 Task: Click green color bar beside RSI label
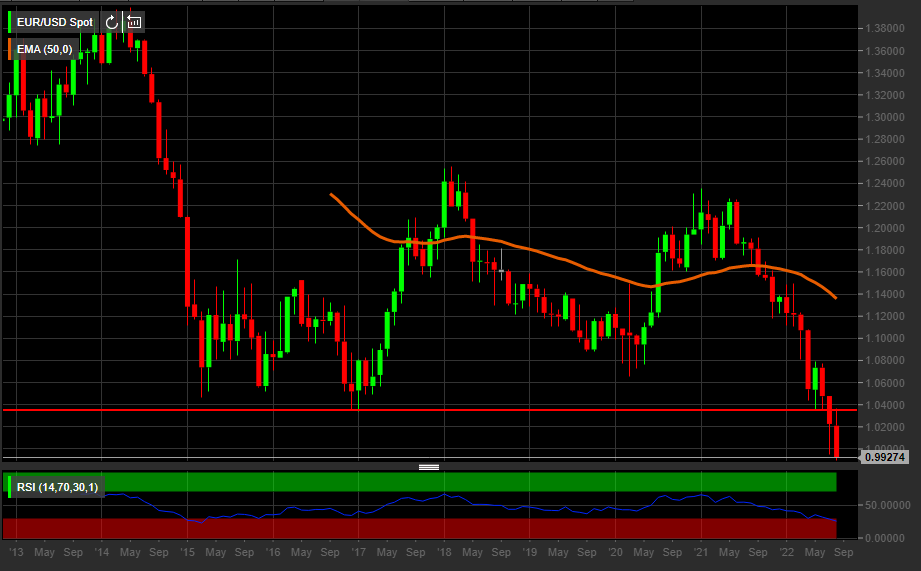10,487
